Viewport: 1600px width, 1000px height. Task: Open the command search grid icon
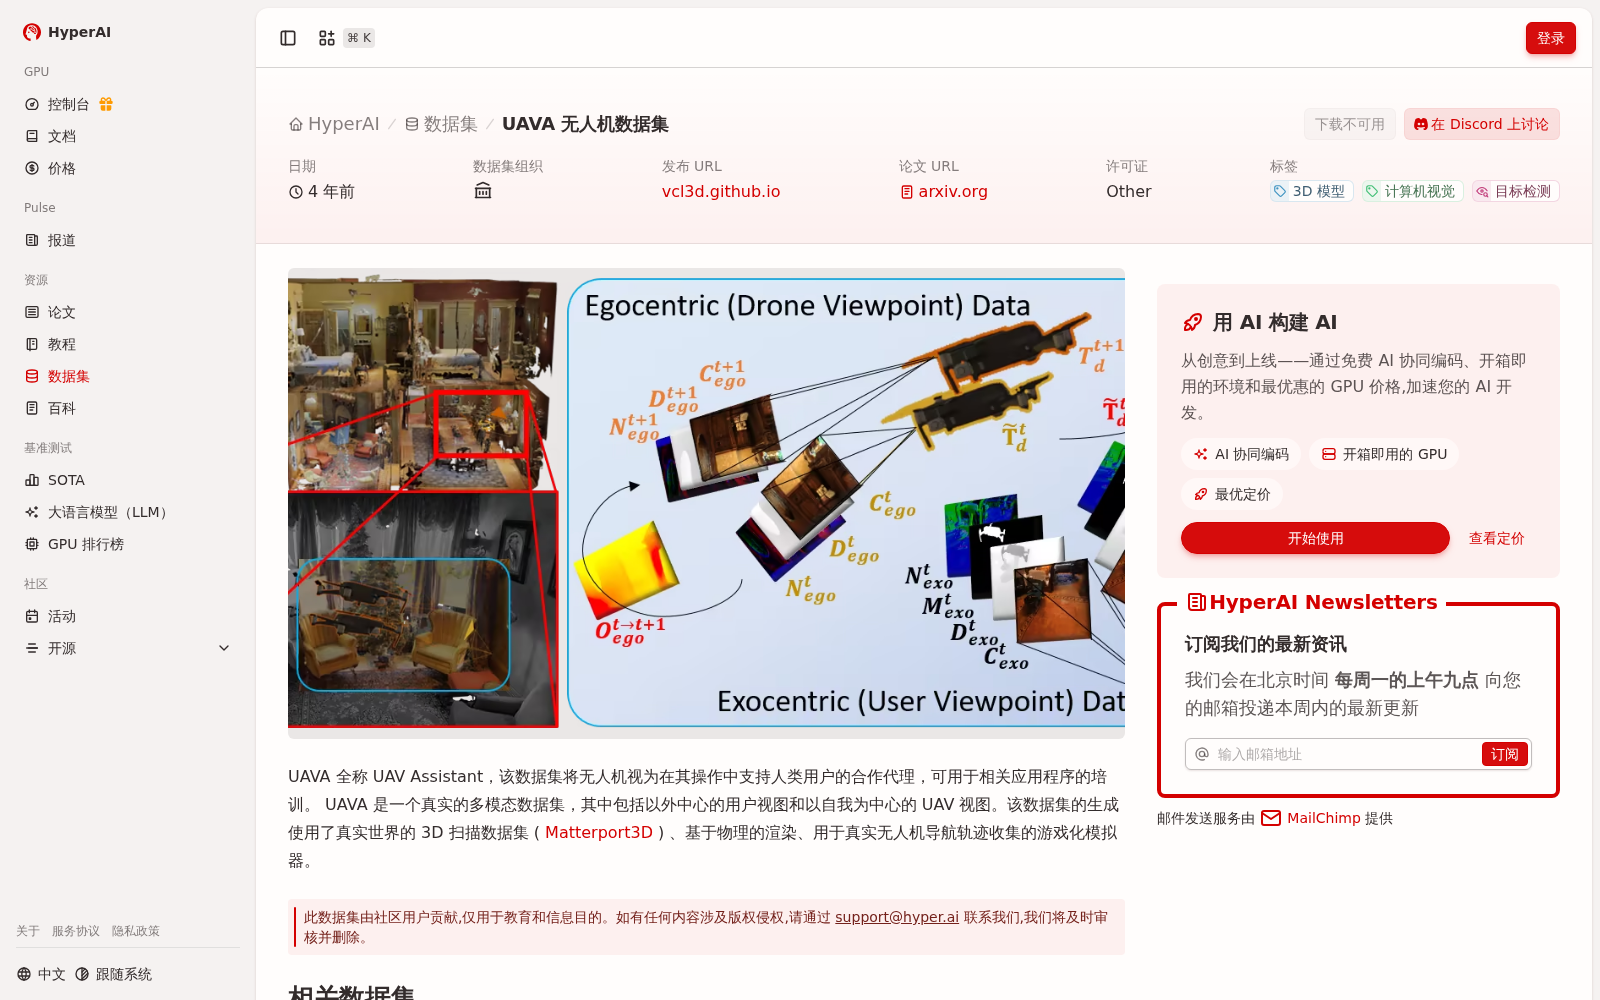tap(327, 38)
